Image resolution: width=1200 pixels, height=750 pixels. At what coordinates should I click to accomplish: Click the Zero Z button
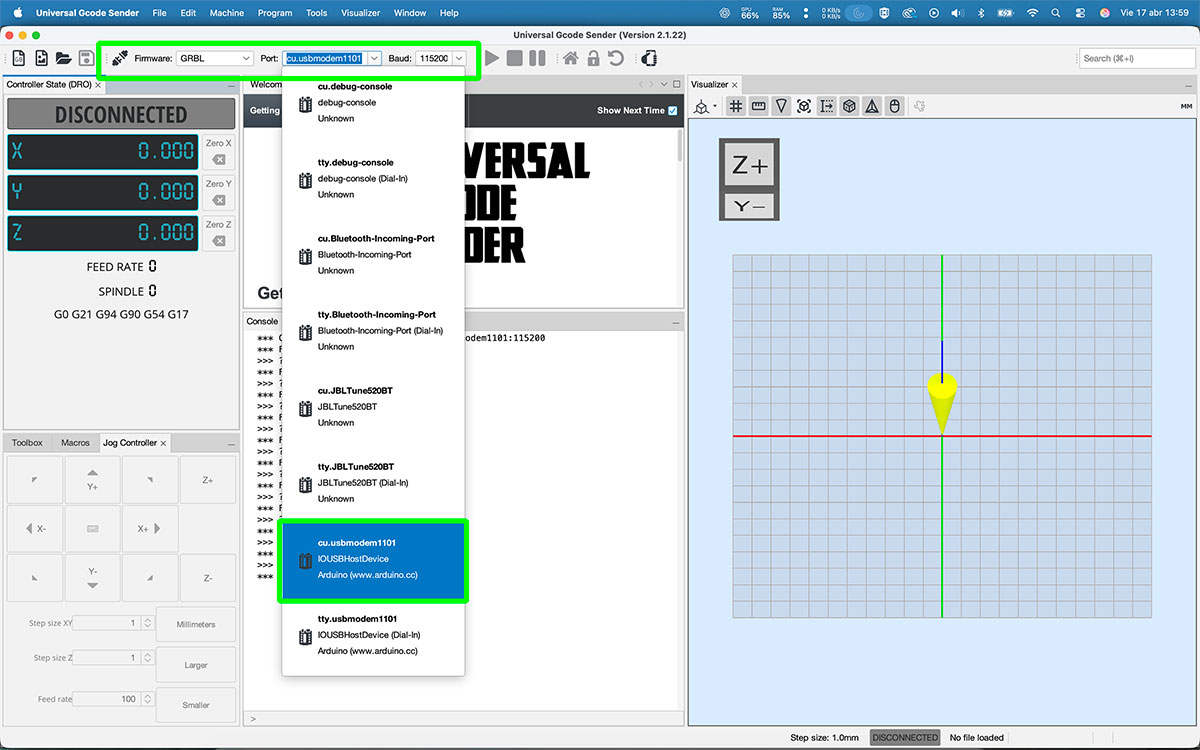pyautogui.click(x=219, y=232)
